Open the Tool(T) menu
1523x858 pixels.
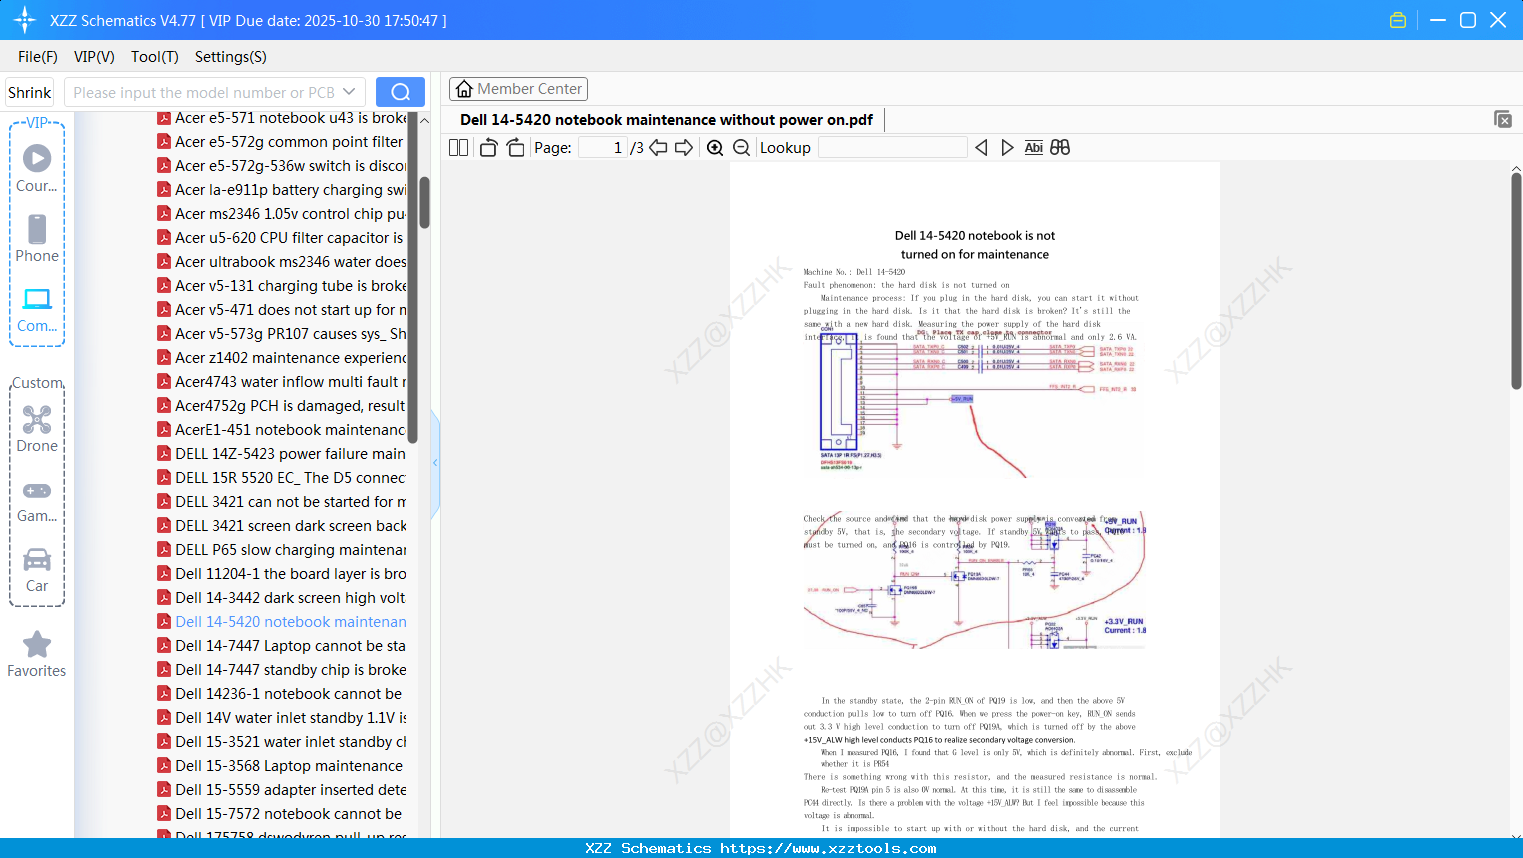[x=155, y=57]
